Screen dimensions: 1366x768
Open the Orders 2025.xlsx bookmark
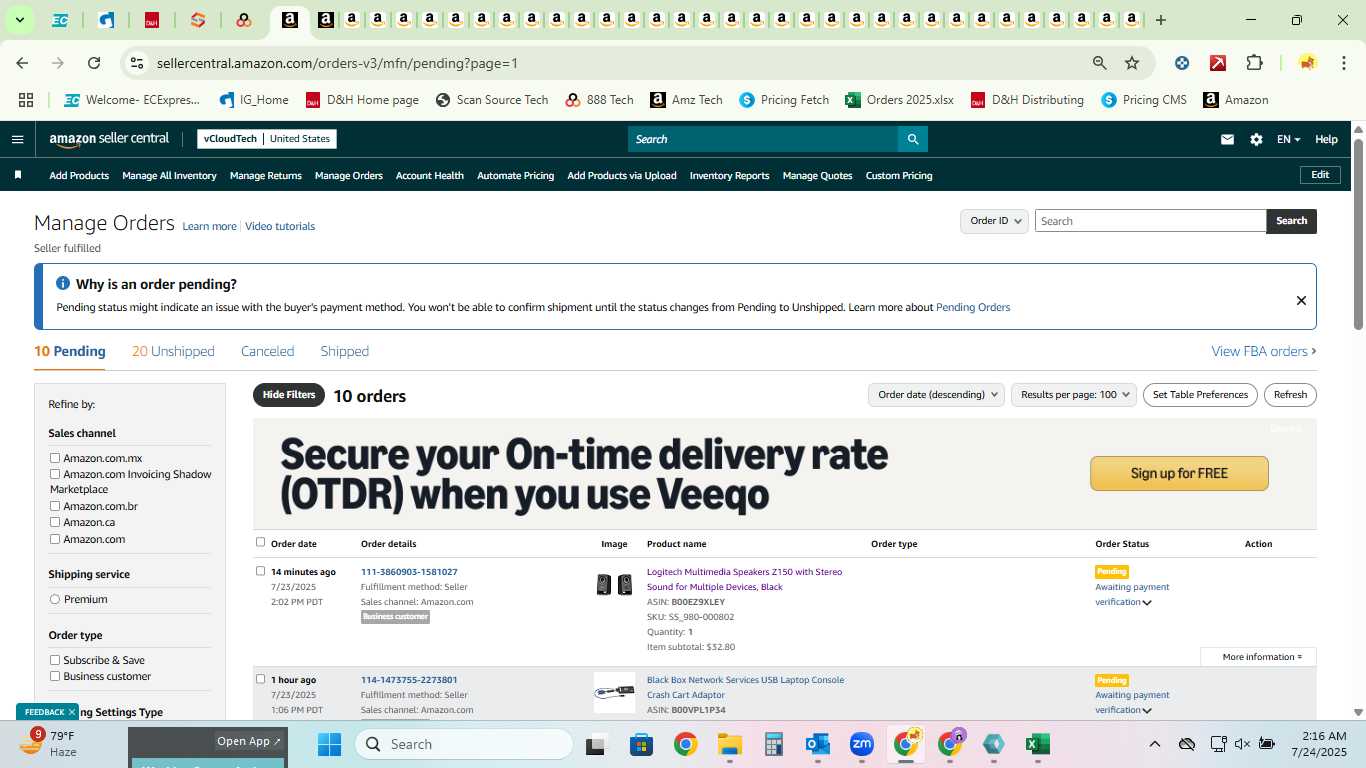tap(899, 100)
